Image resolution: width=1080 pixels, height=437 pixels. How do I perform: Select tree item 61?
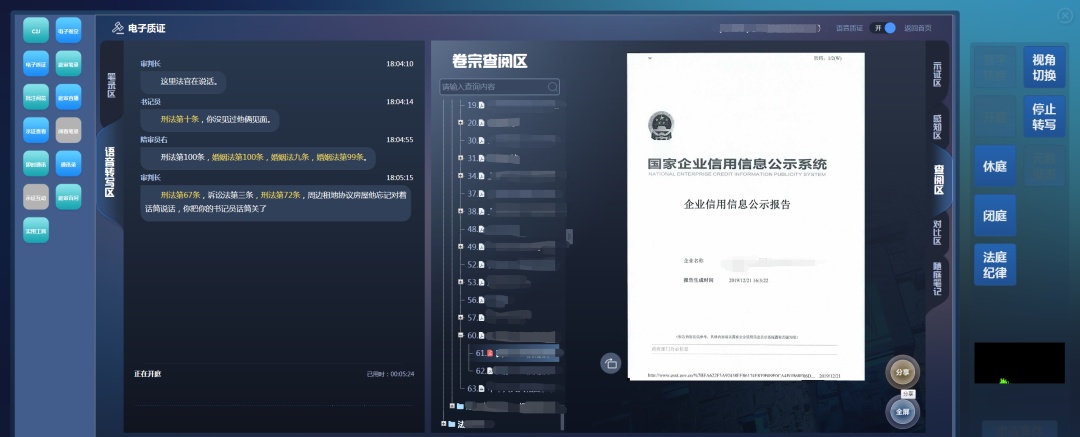pos(515,353)
